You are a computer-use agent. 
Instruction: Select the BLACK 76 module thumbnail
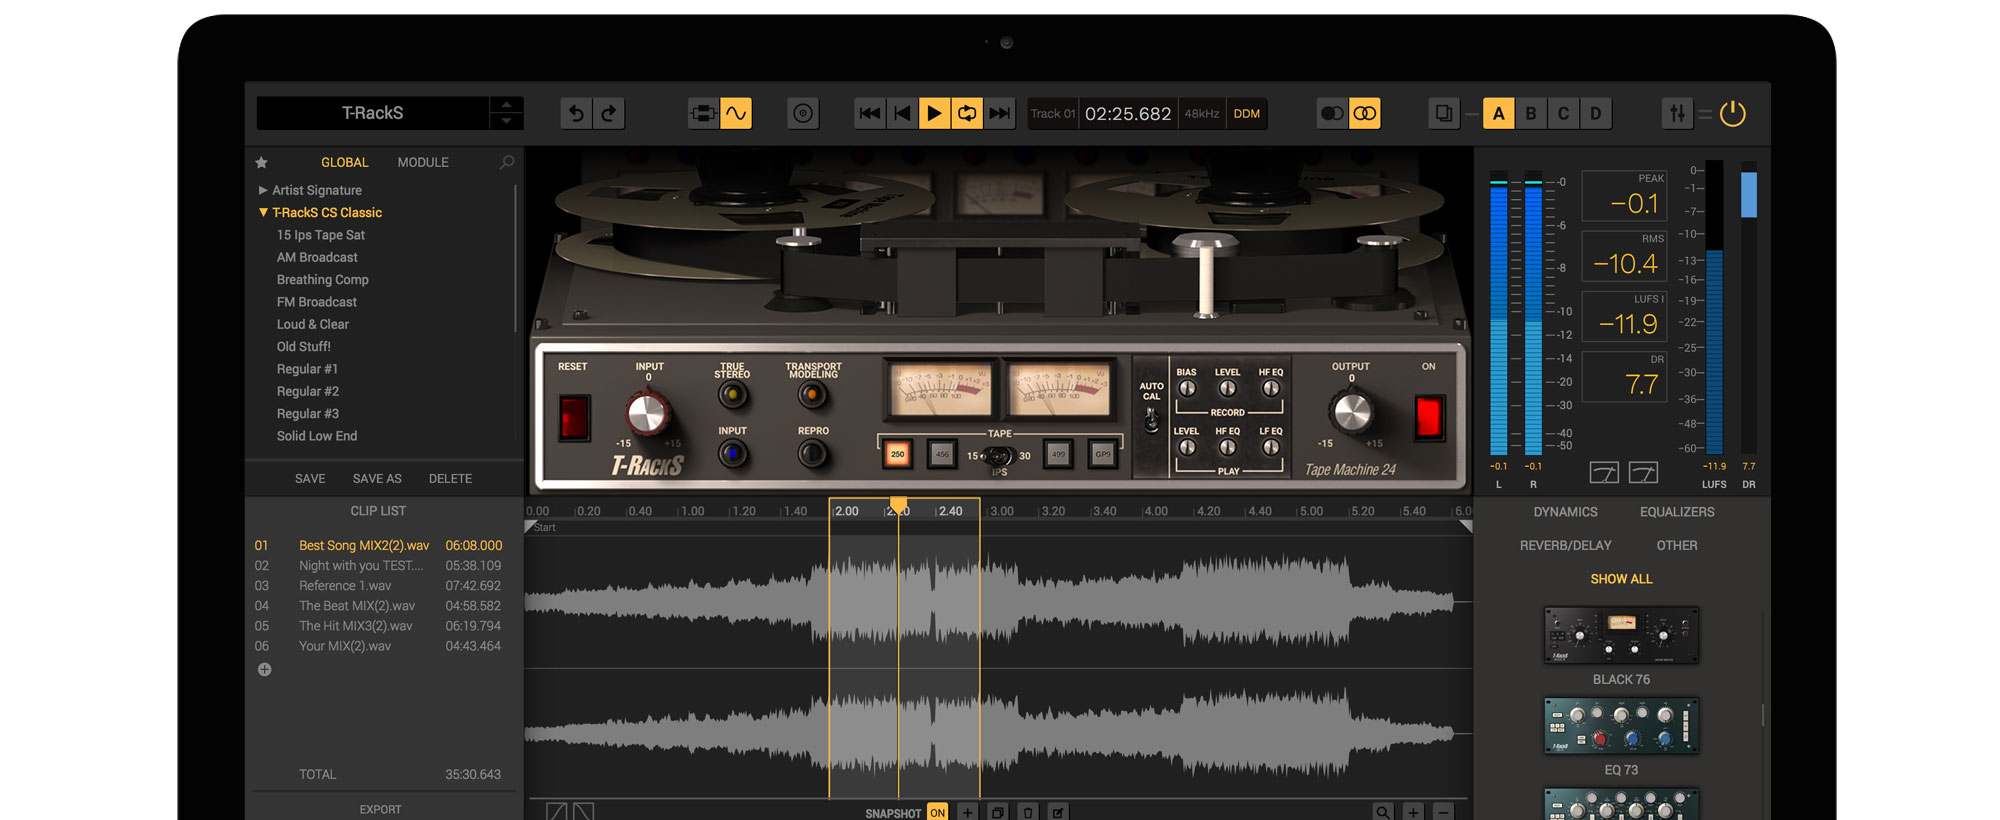(x=1621, y=635)
